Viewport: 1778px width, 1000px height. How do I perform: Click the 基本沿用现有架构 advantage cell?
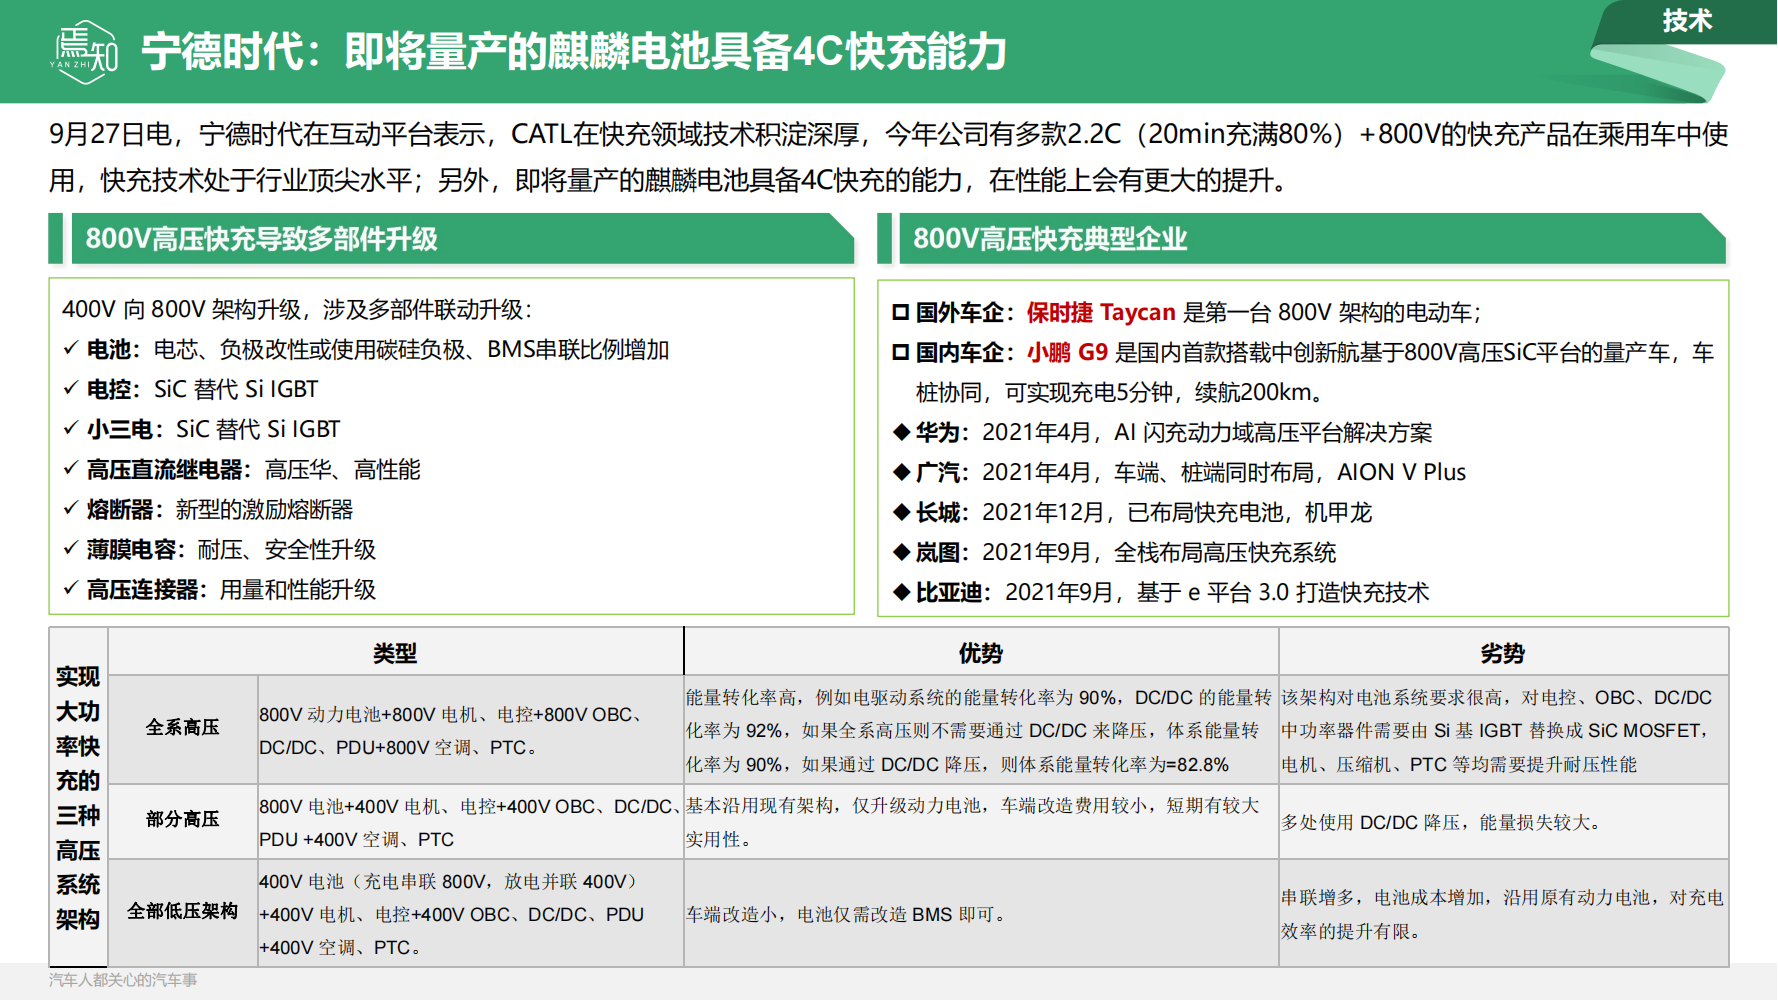coord(980,822)
